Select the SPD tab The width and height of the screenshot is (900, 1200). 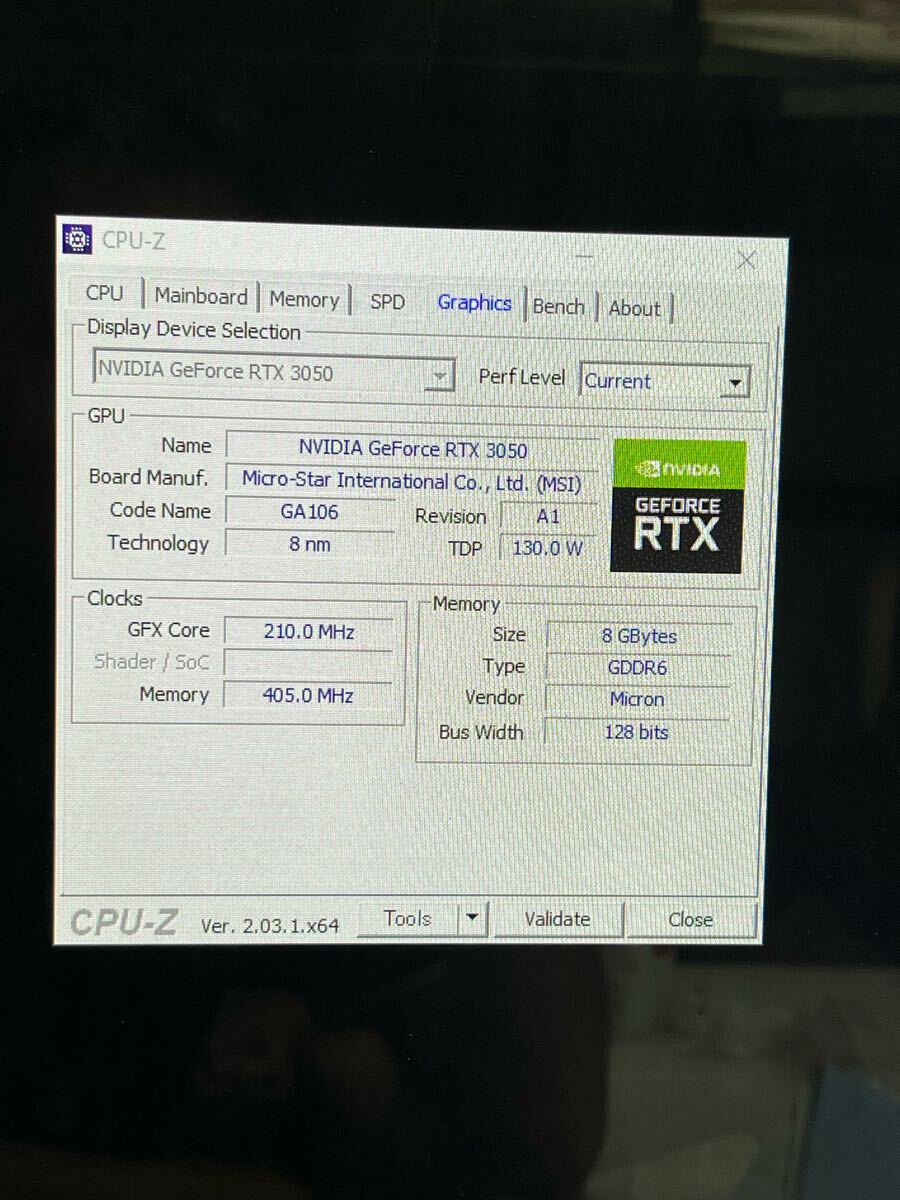click(x=387, y=301)
